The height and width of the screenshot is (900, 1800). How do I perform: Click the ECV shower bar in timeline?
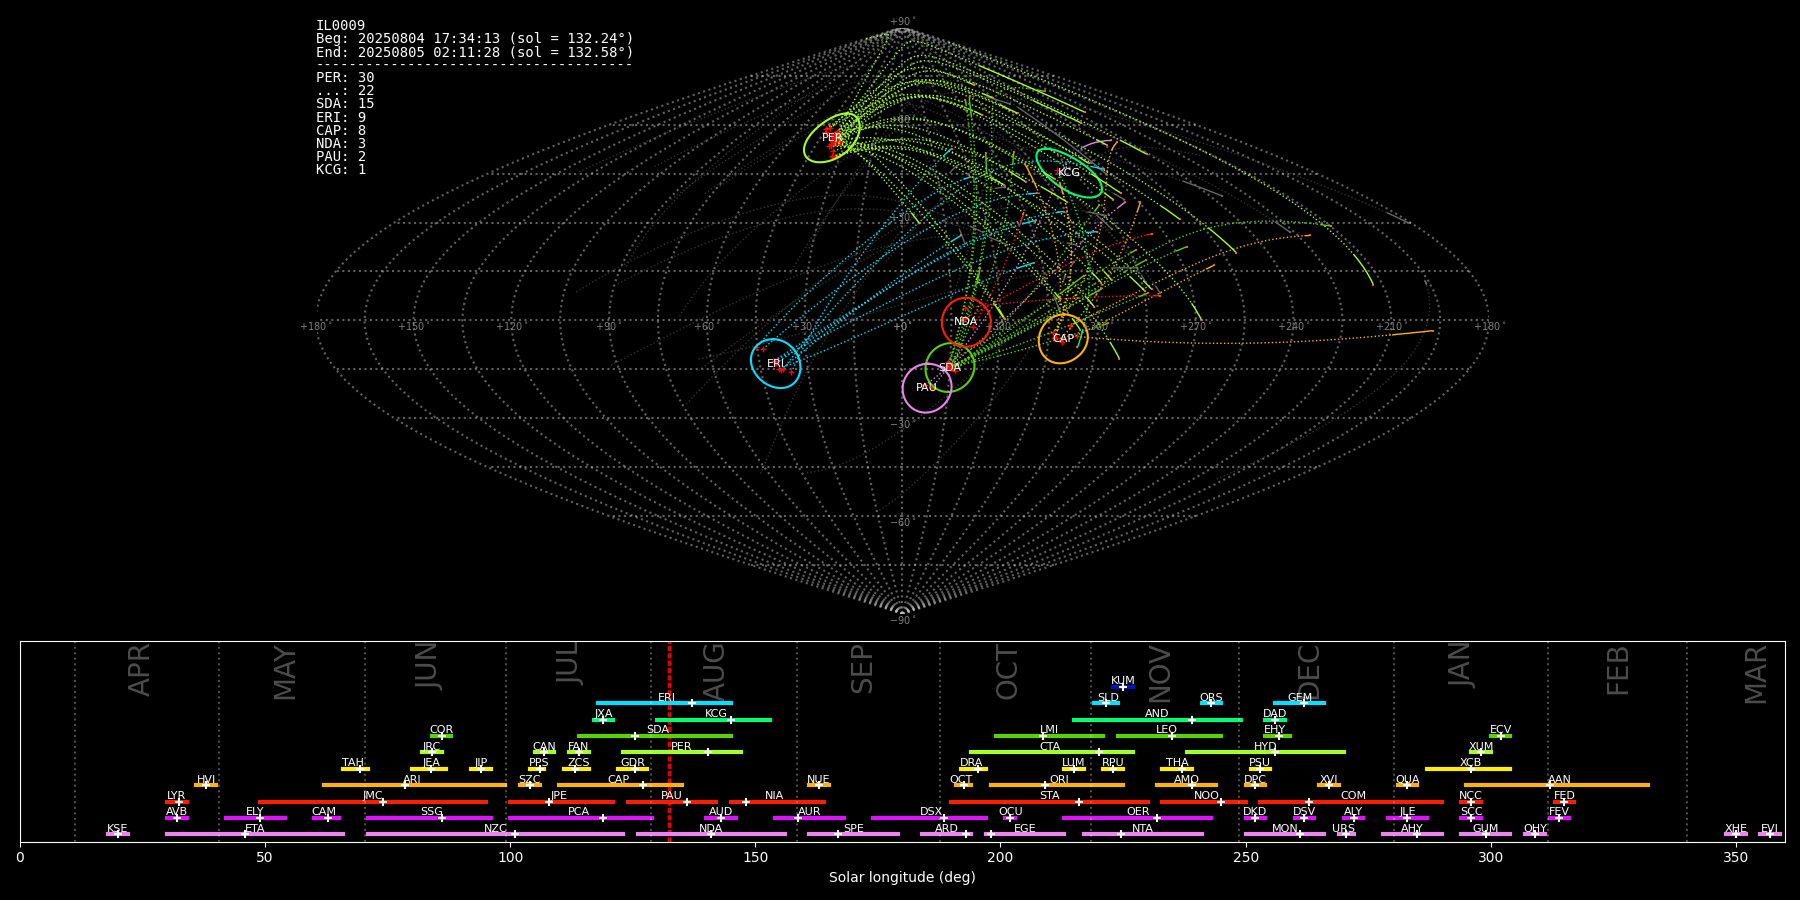point(1500,736)
